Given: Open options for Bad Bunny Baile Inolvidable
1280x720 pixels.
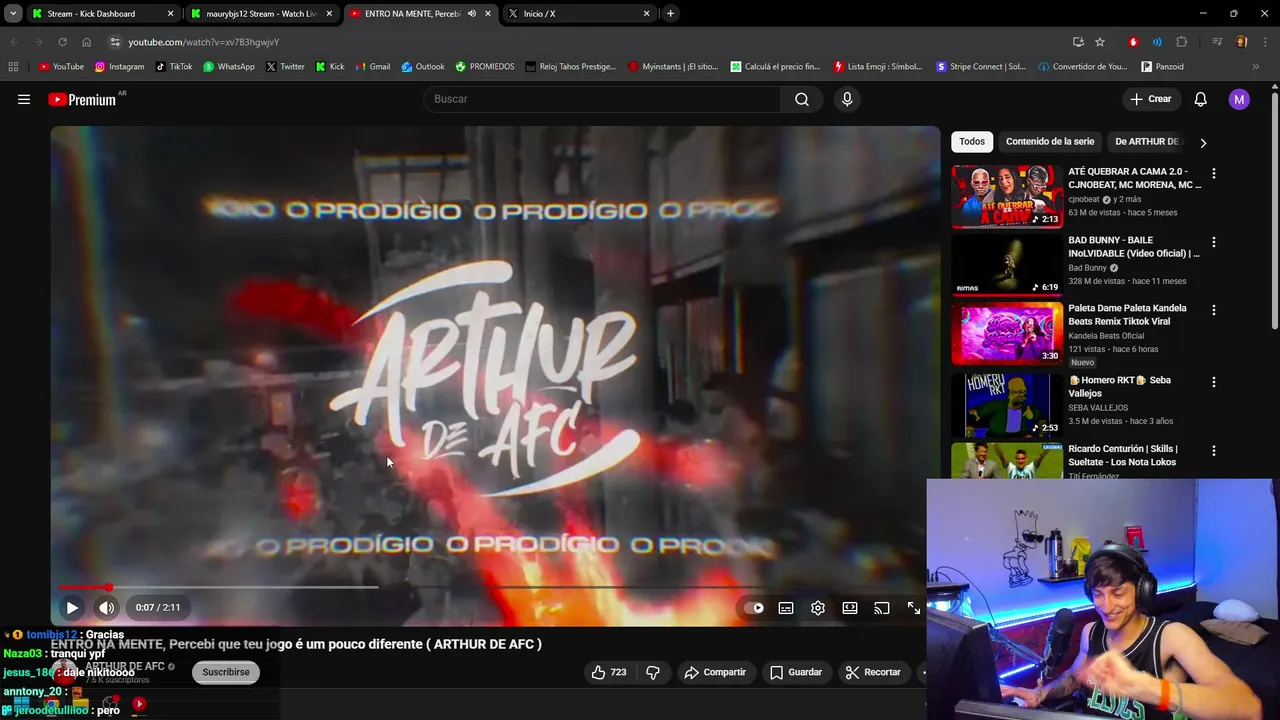Looking at the screenshot, I should click(x=1214, y=242).
